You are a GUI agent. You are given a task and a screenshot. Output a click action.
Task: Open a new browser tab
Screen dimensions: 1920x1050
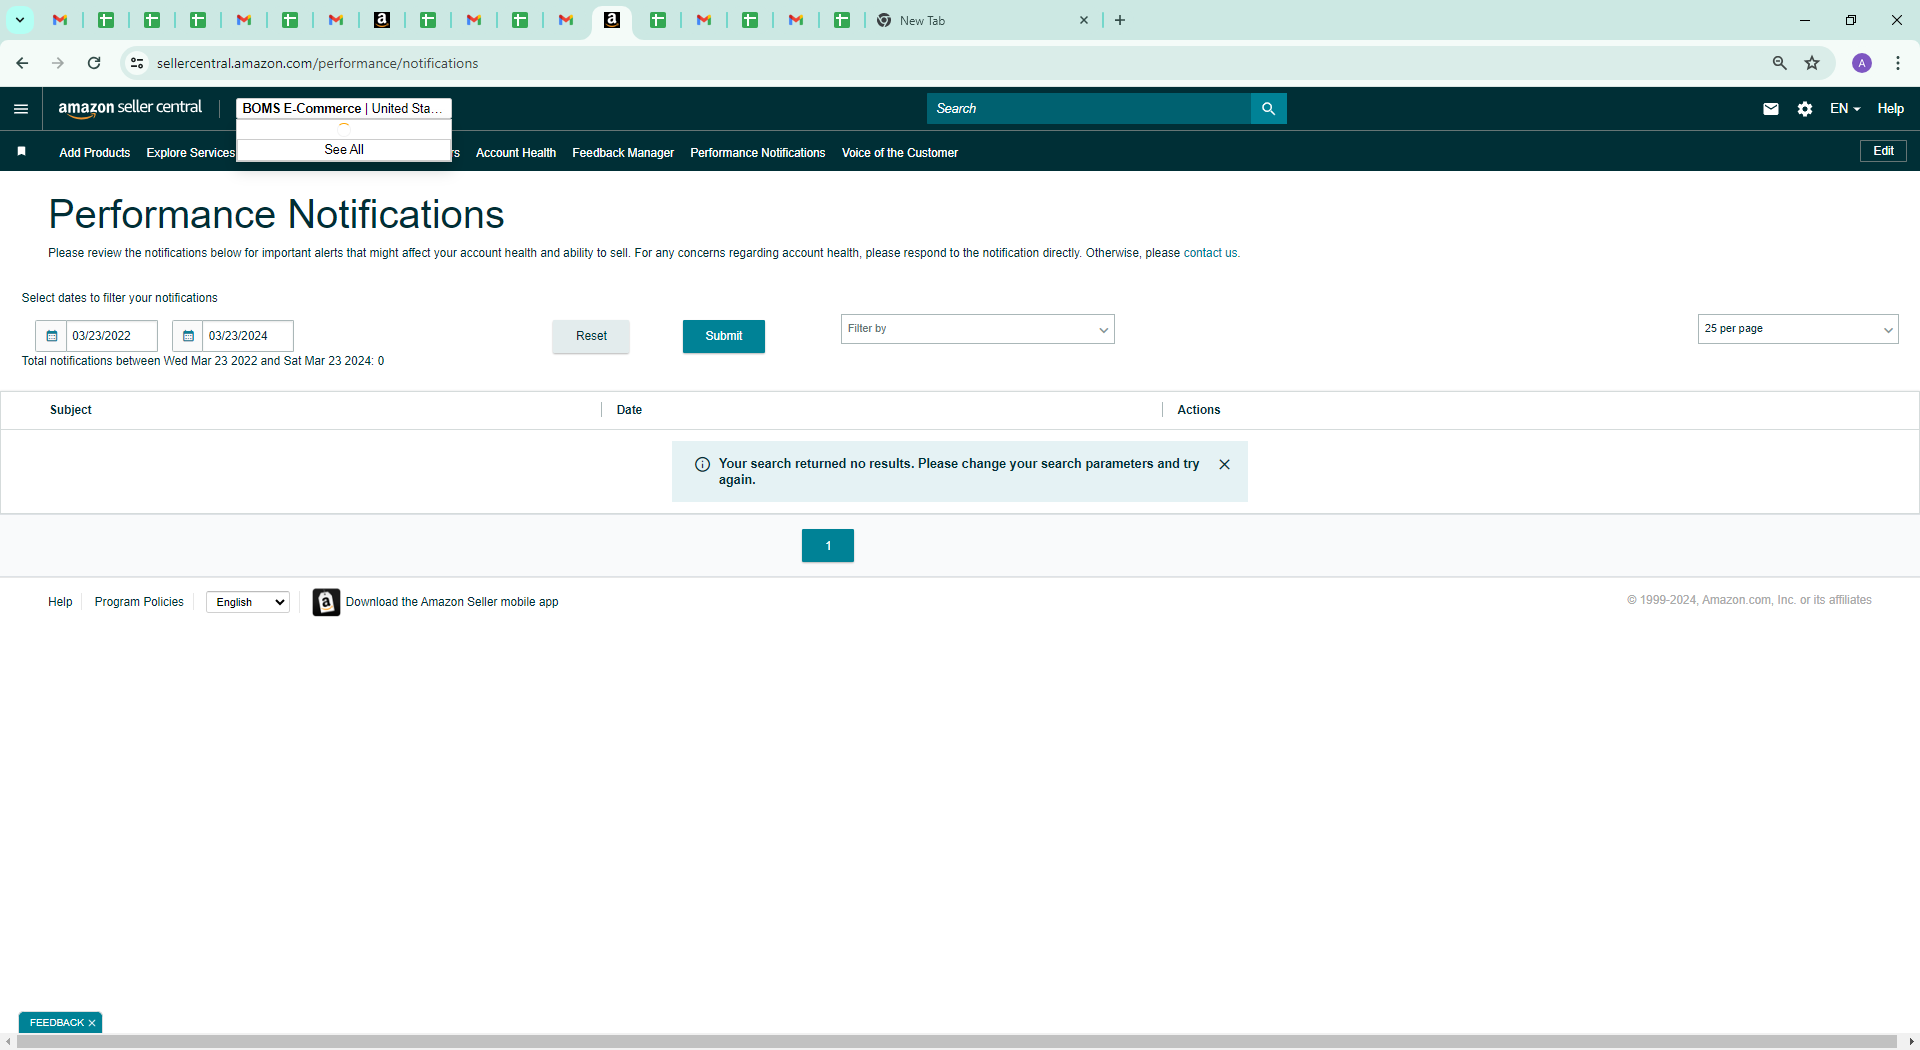1120,20
